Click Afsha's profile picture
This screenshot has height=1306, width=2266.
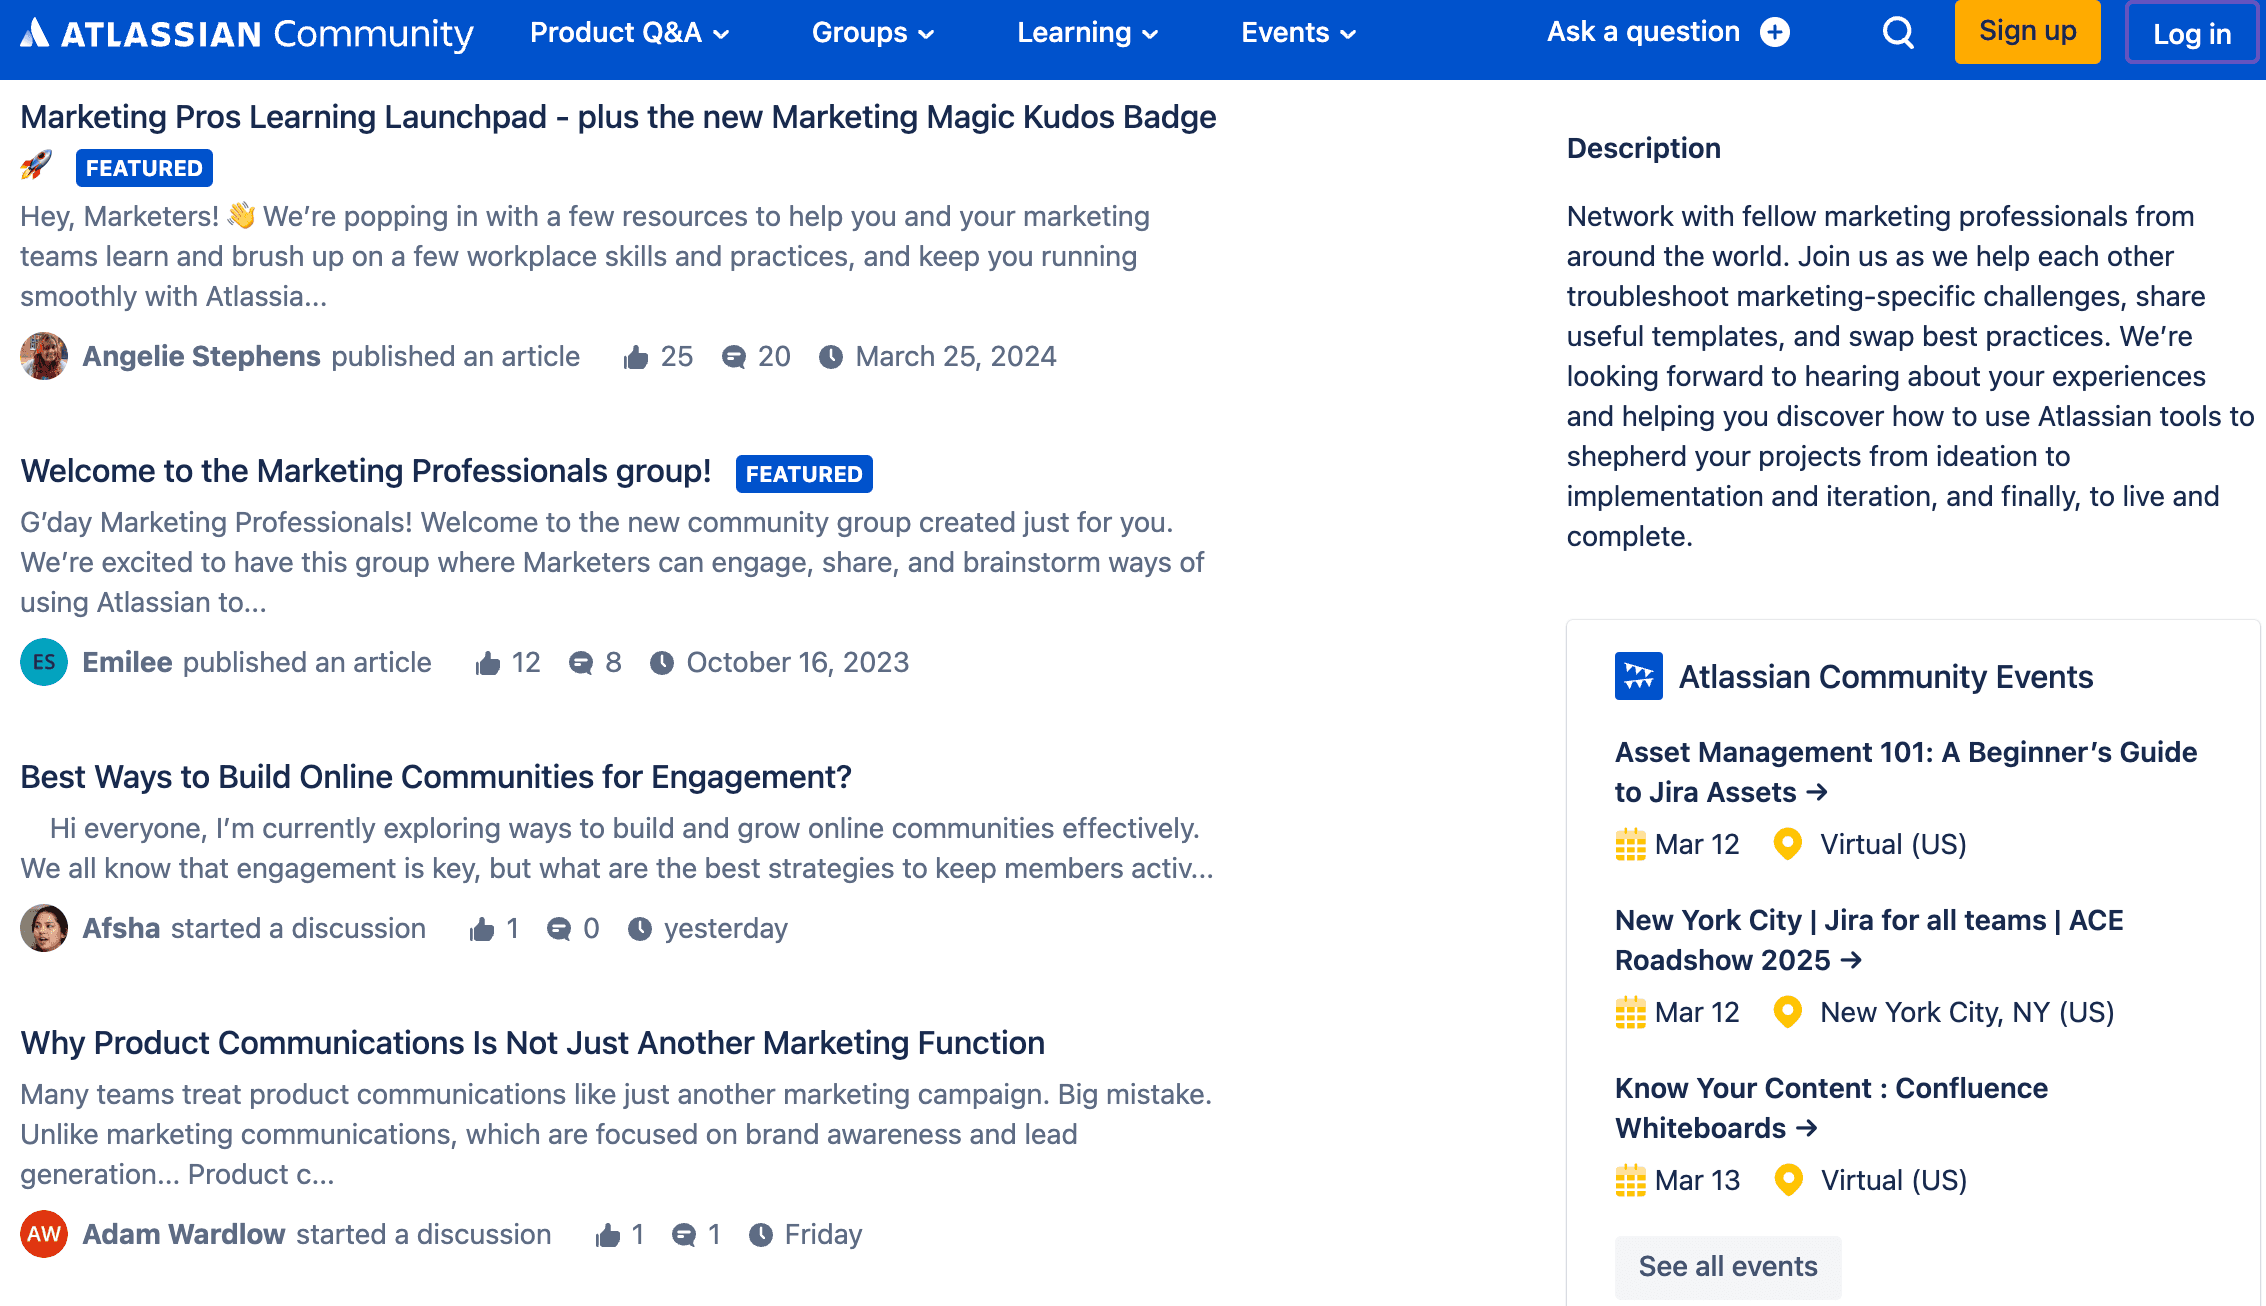[x=43, y=928]
